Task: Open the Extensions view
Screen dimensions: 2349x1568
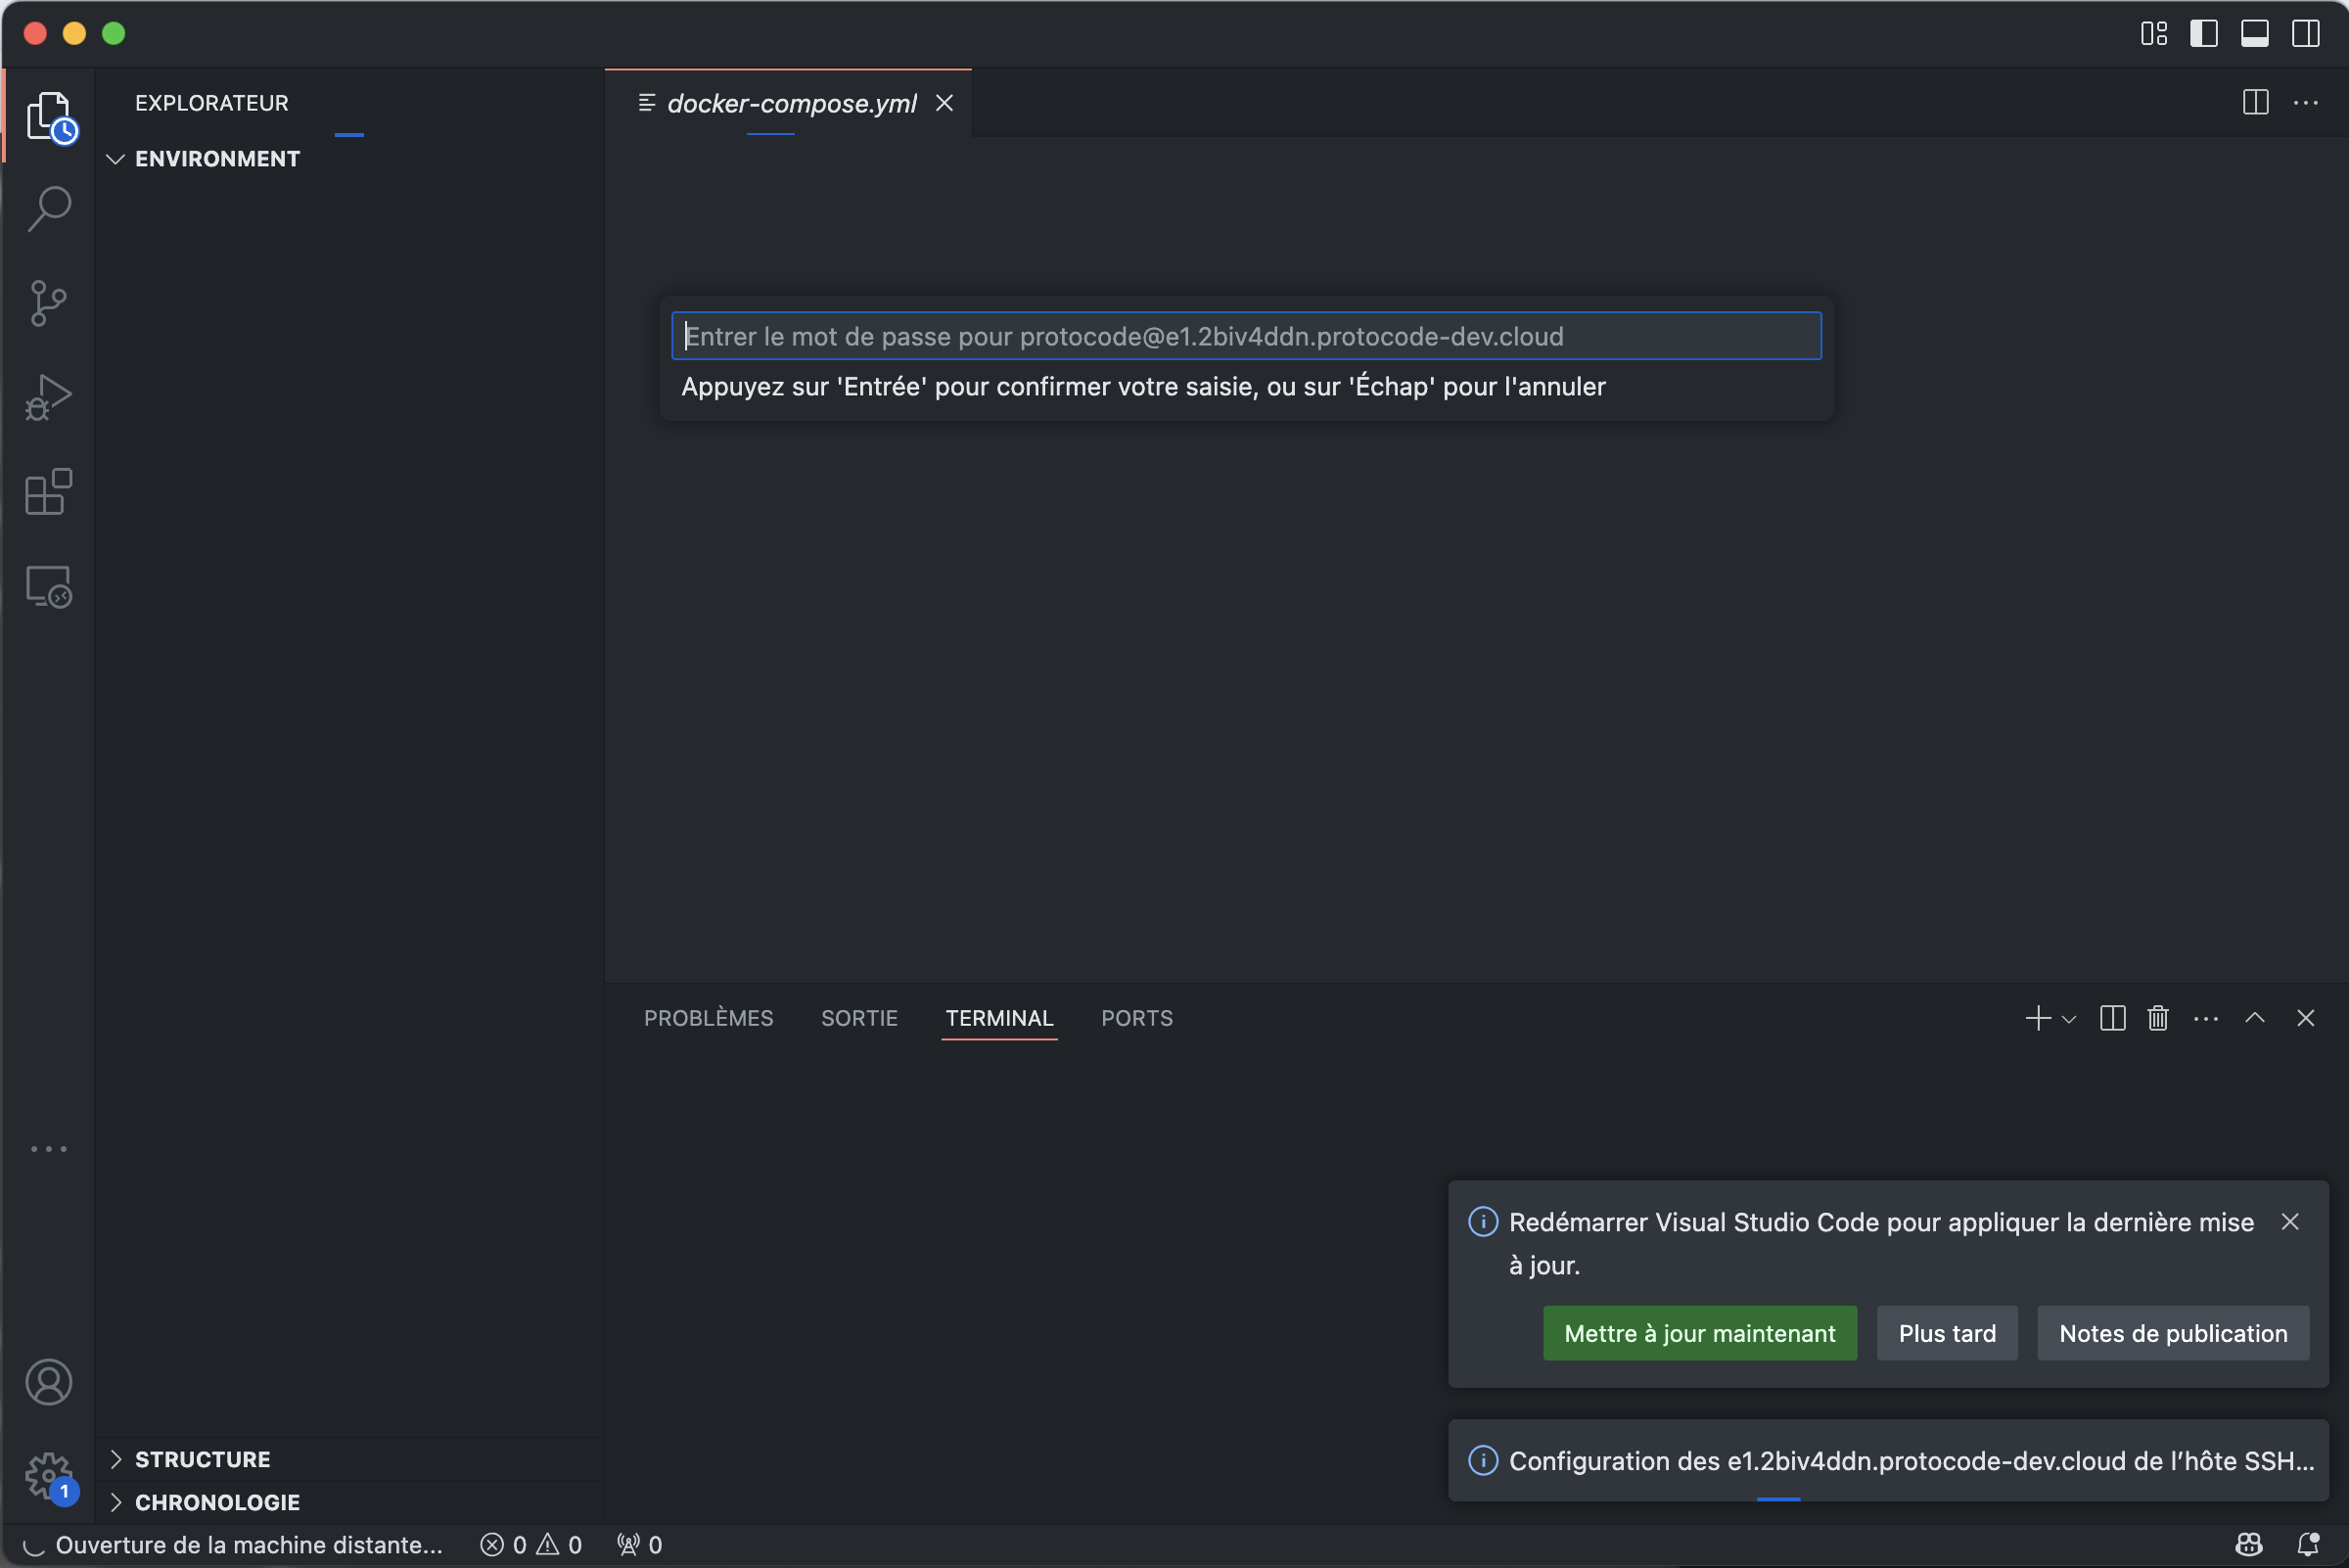Action: pos(48,492)
